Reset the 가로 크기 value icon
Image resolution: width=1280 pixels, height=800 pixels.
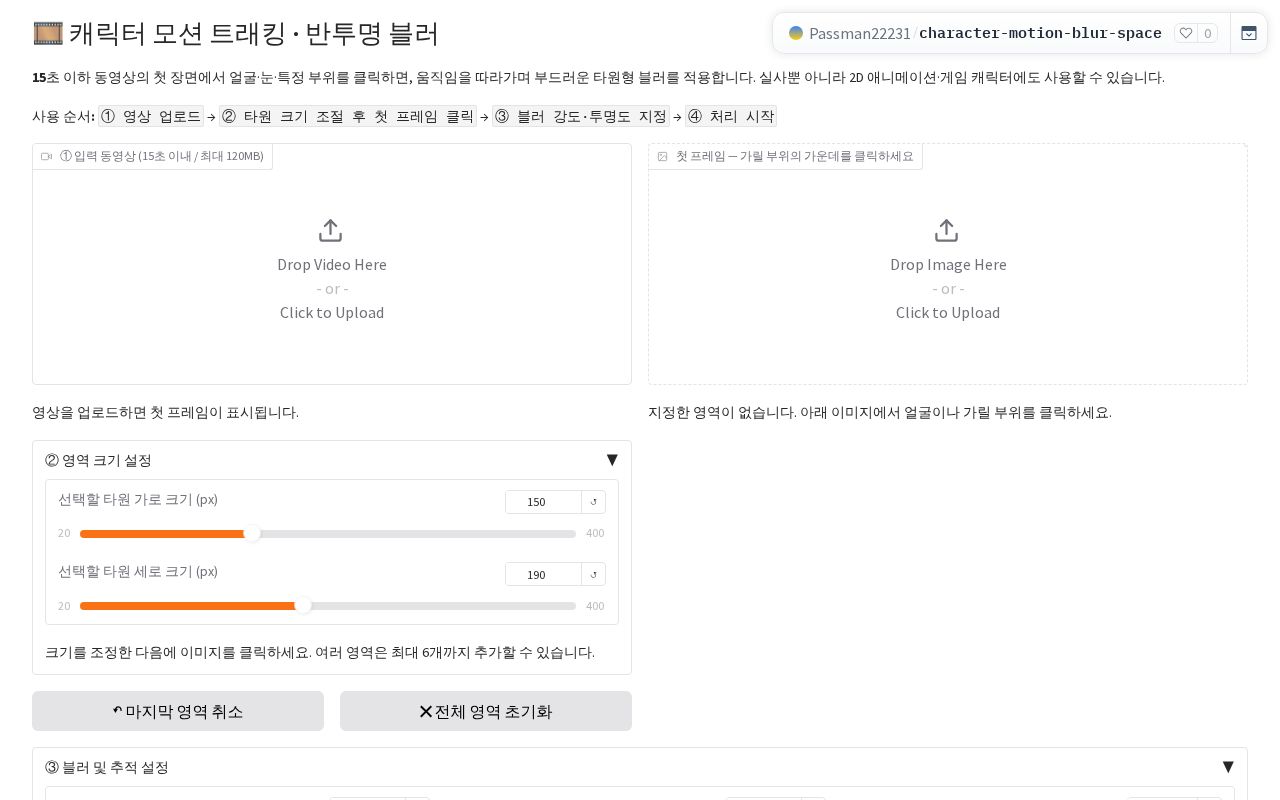[594, 502]
